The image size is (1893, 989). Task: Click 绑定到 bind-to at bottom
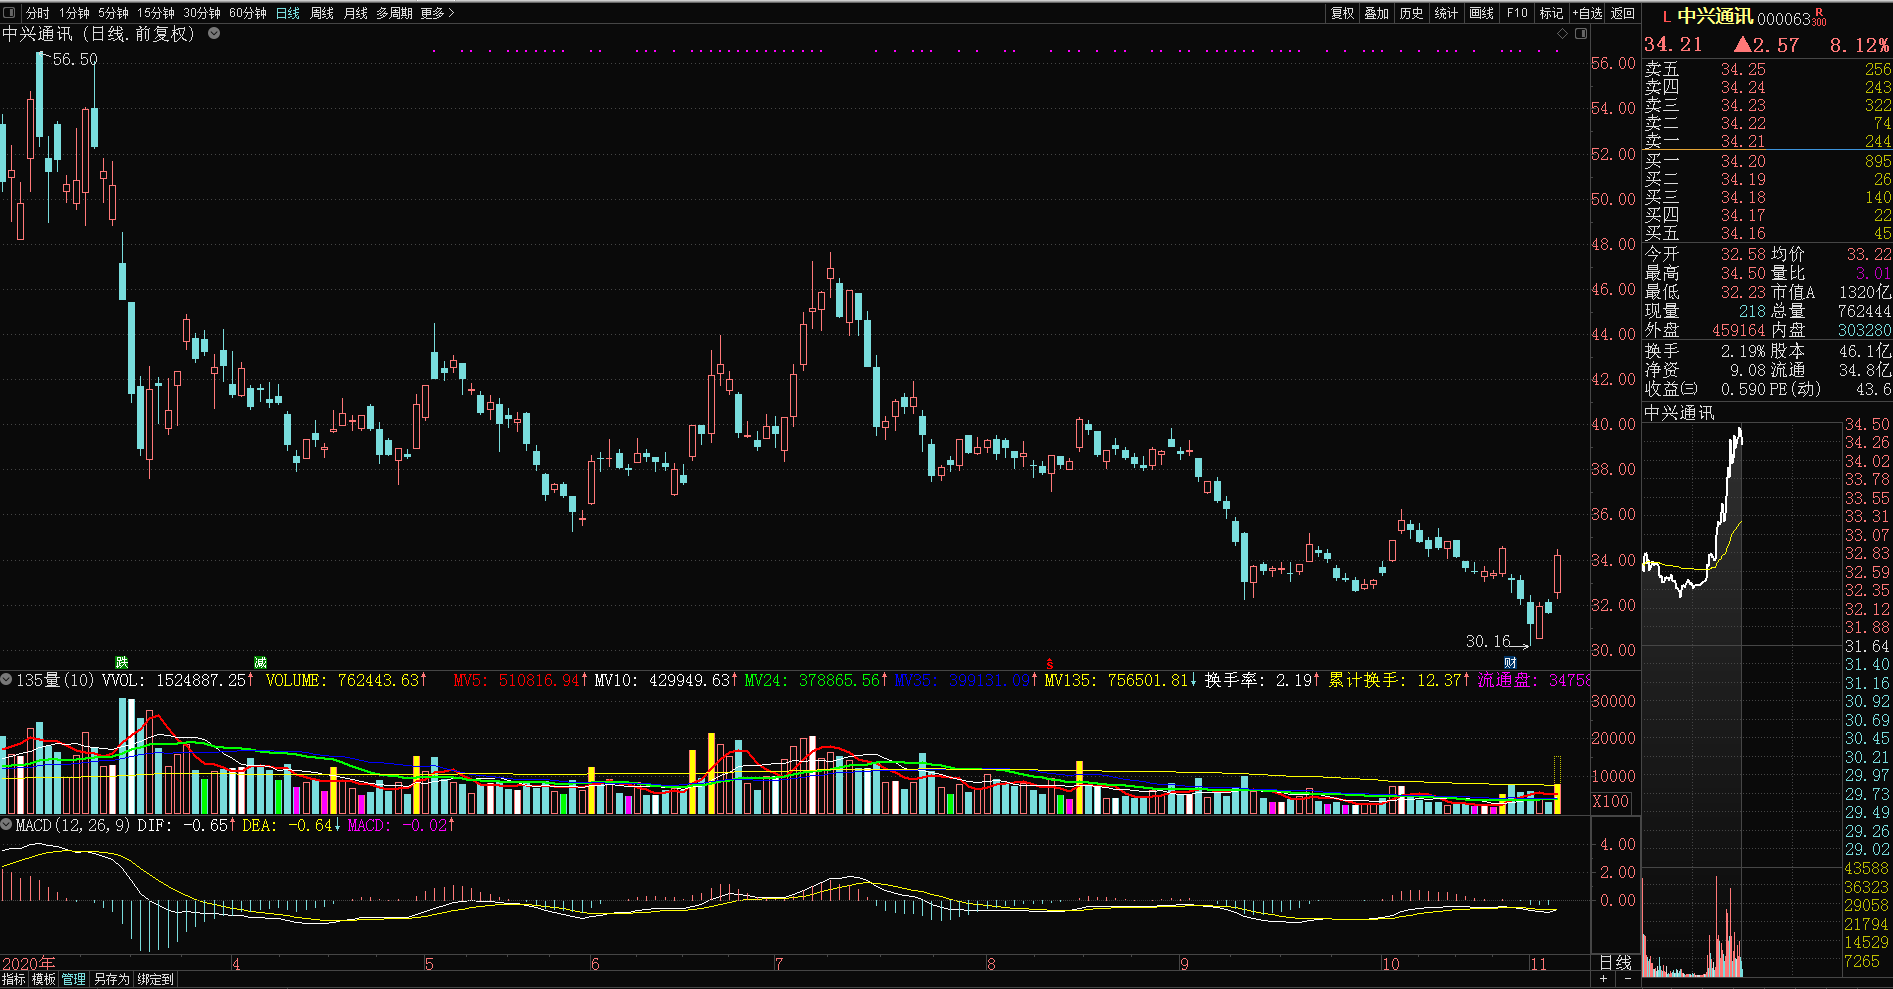pos(156,979)
